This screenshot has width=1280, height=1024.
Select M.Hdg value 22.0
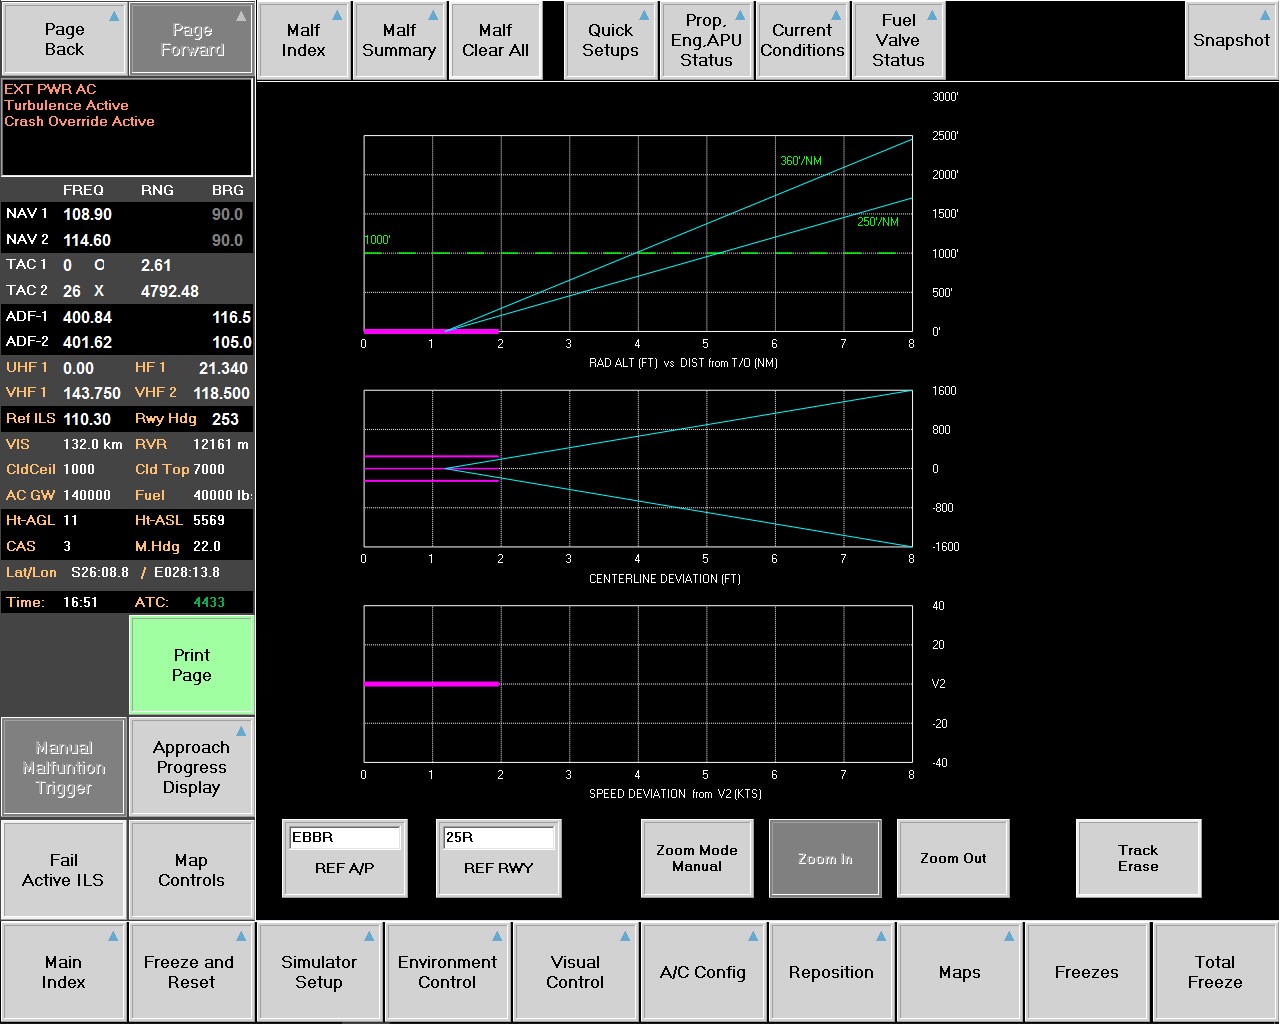(x=207, y=546)
